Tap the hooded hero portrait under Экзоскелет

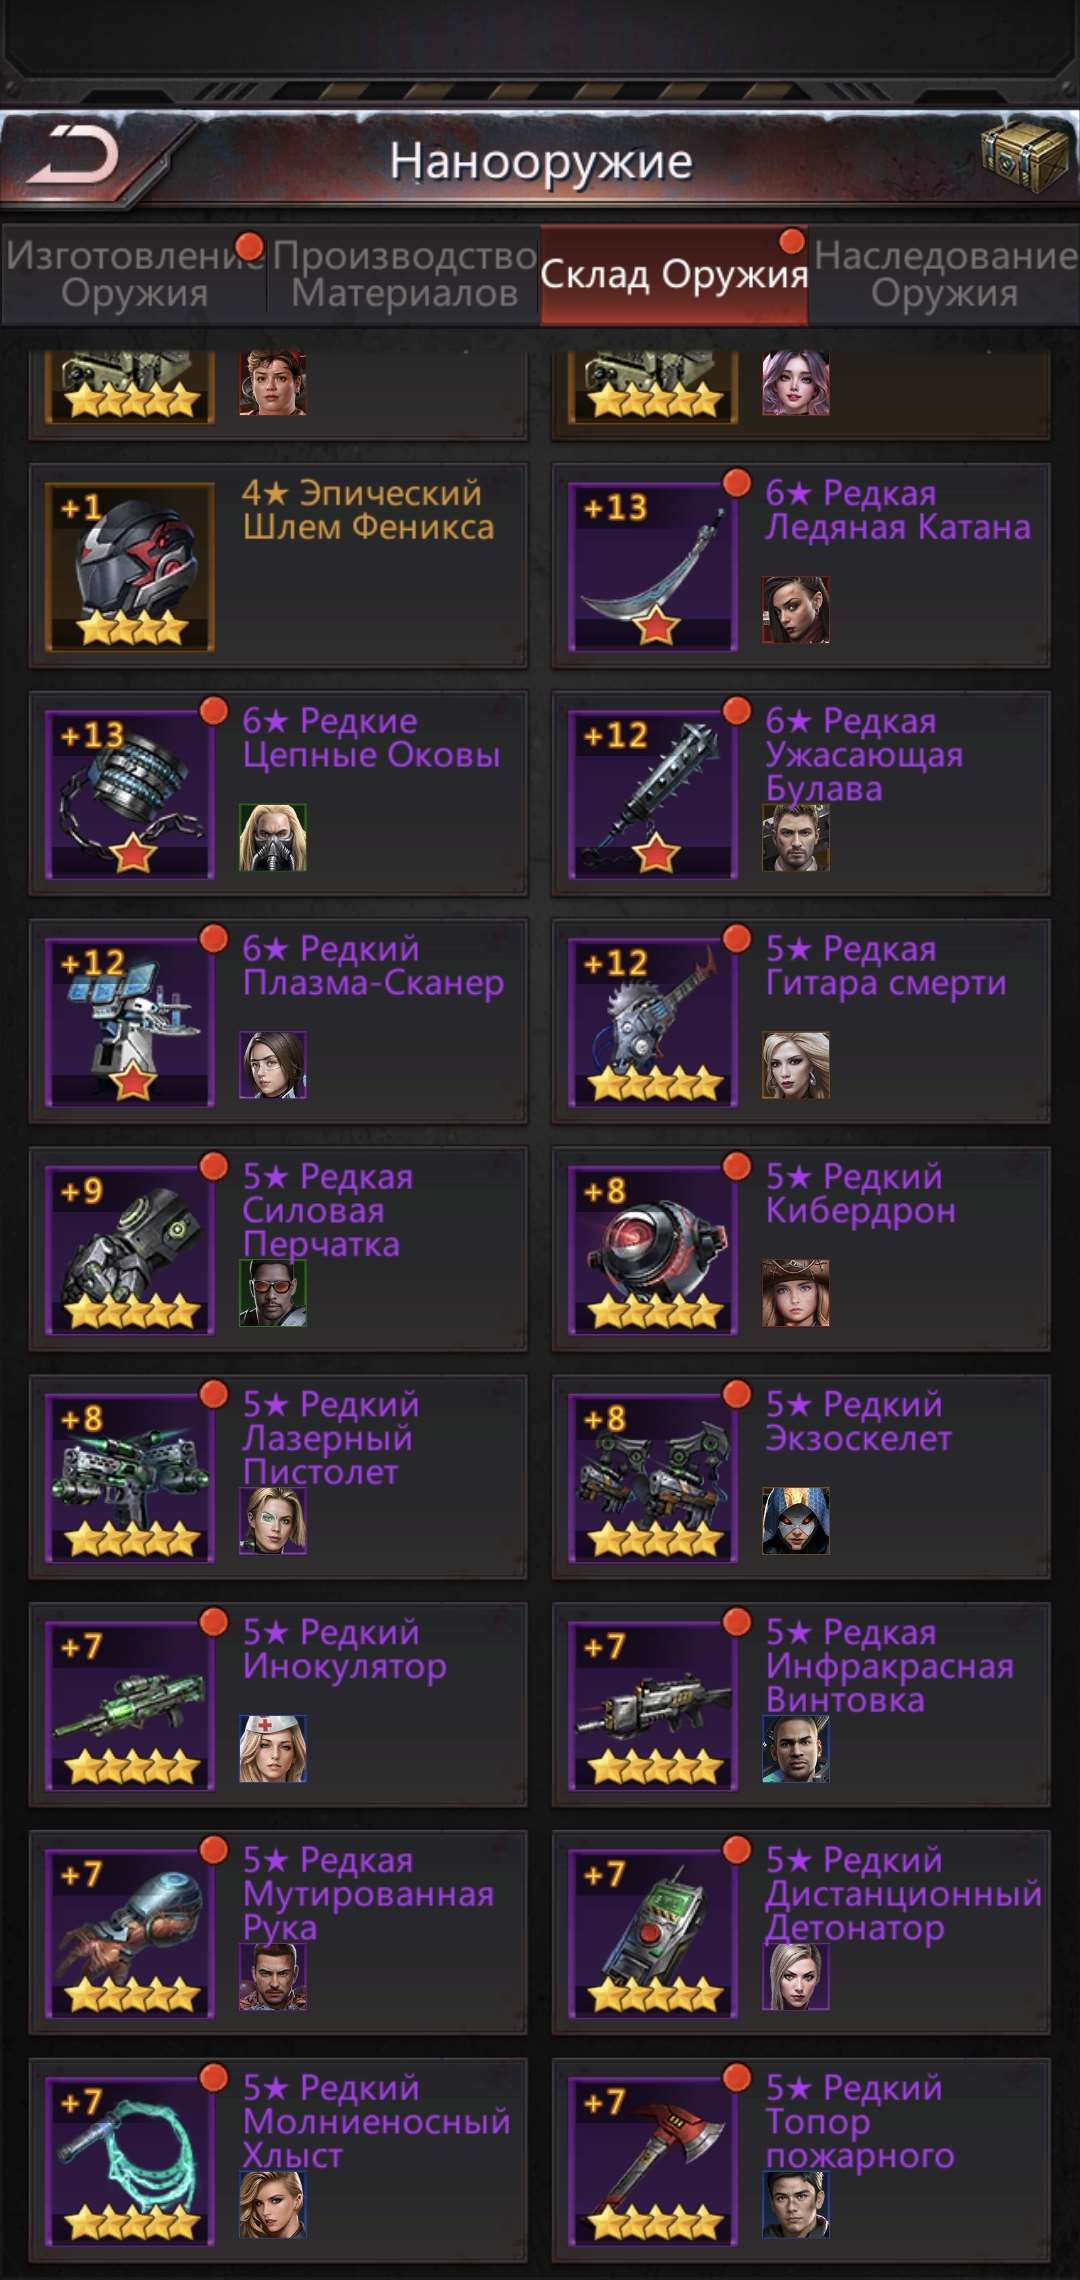(796, 1521)
